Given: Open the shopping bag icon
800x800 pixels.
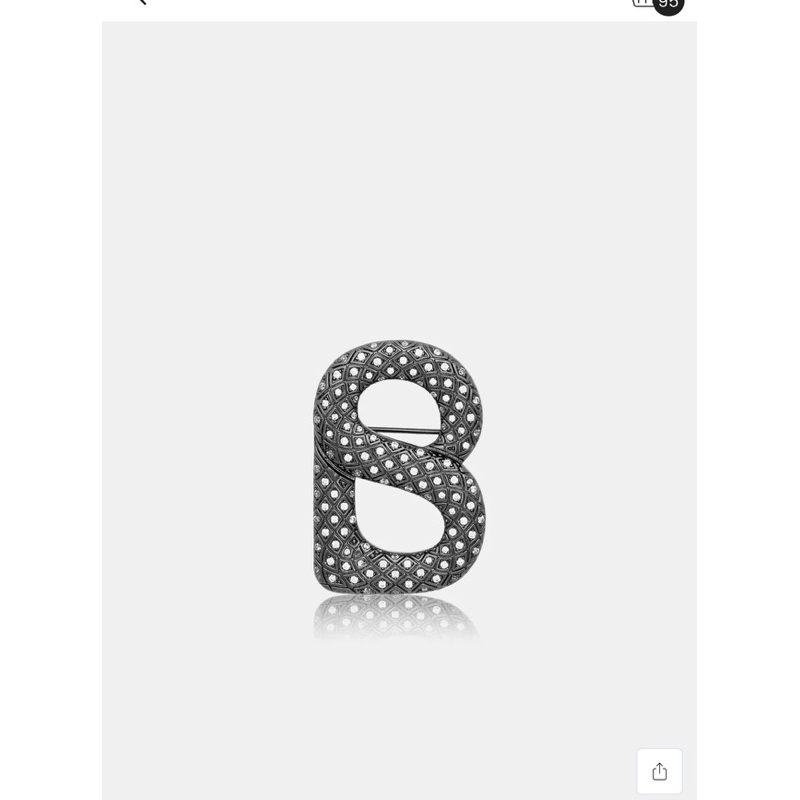Looking at the screenshot, I should click(x=642, y=3).
